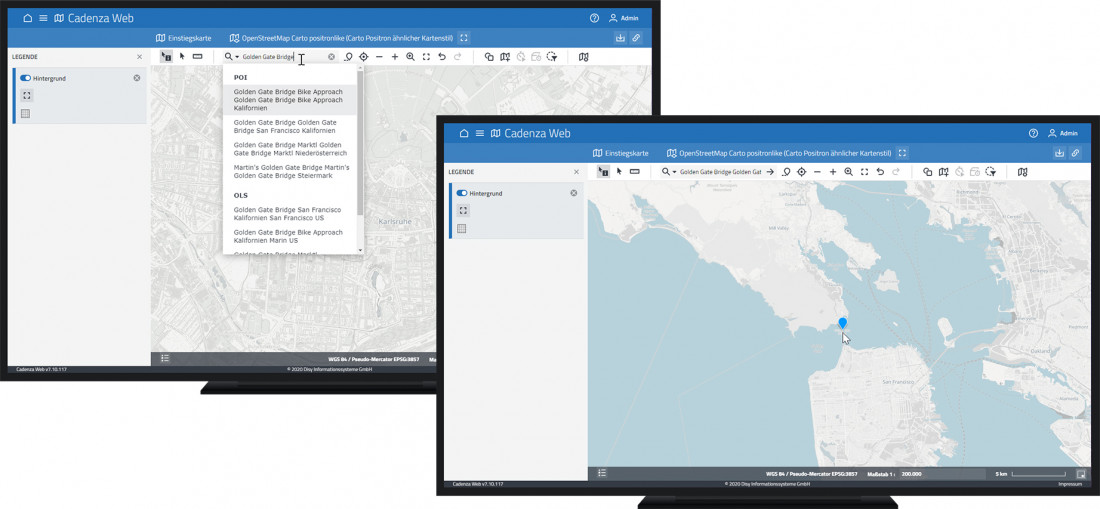Click download icon on the front screen

[x=1059, y=153]
